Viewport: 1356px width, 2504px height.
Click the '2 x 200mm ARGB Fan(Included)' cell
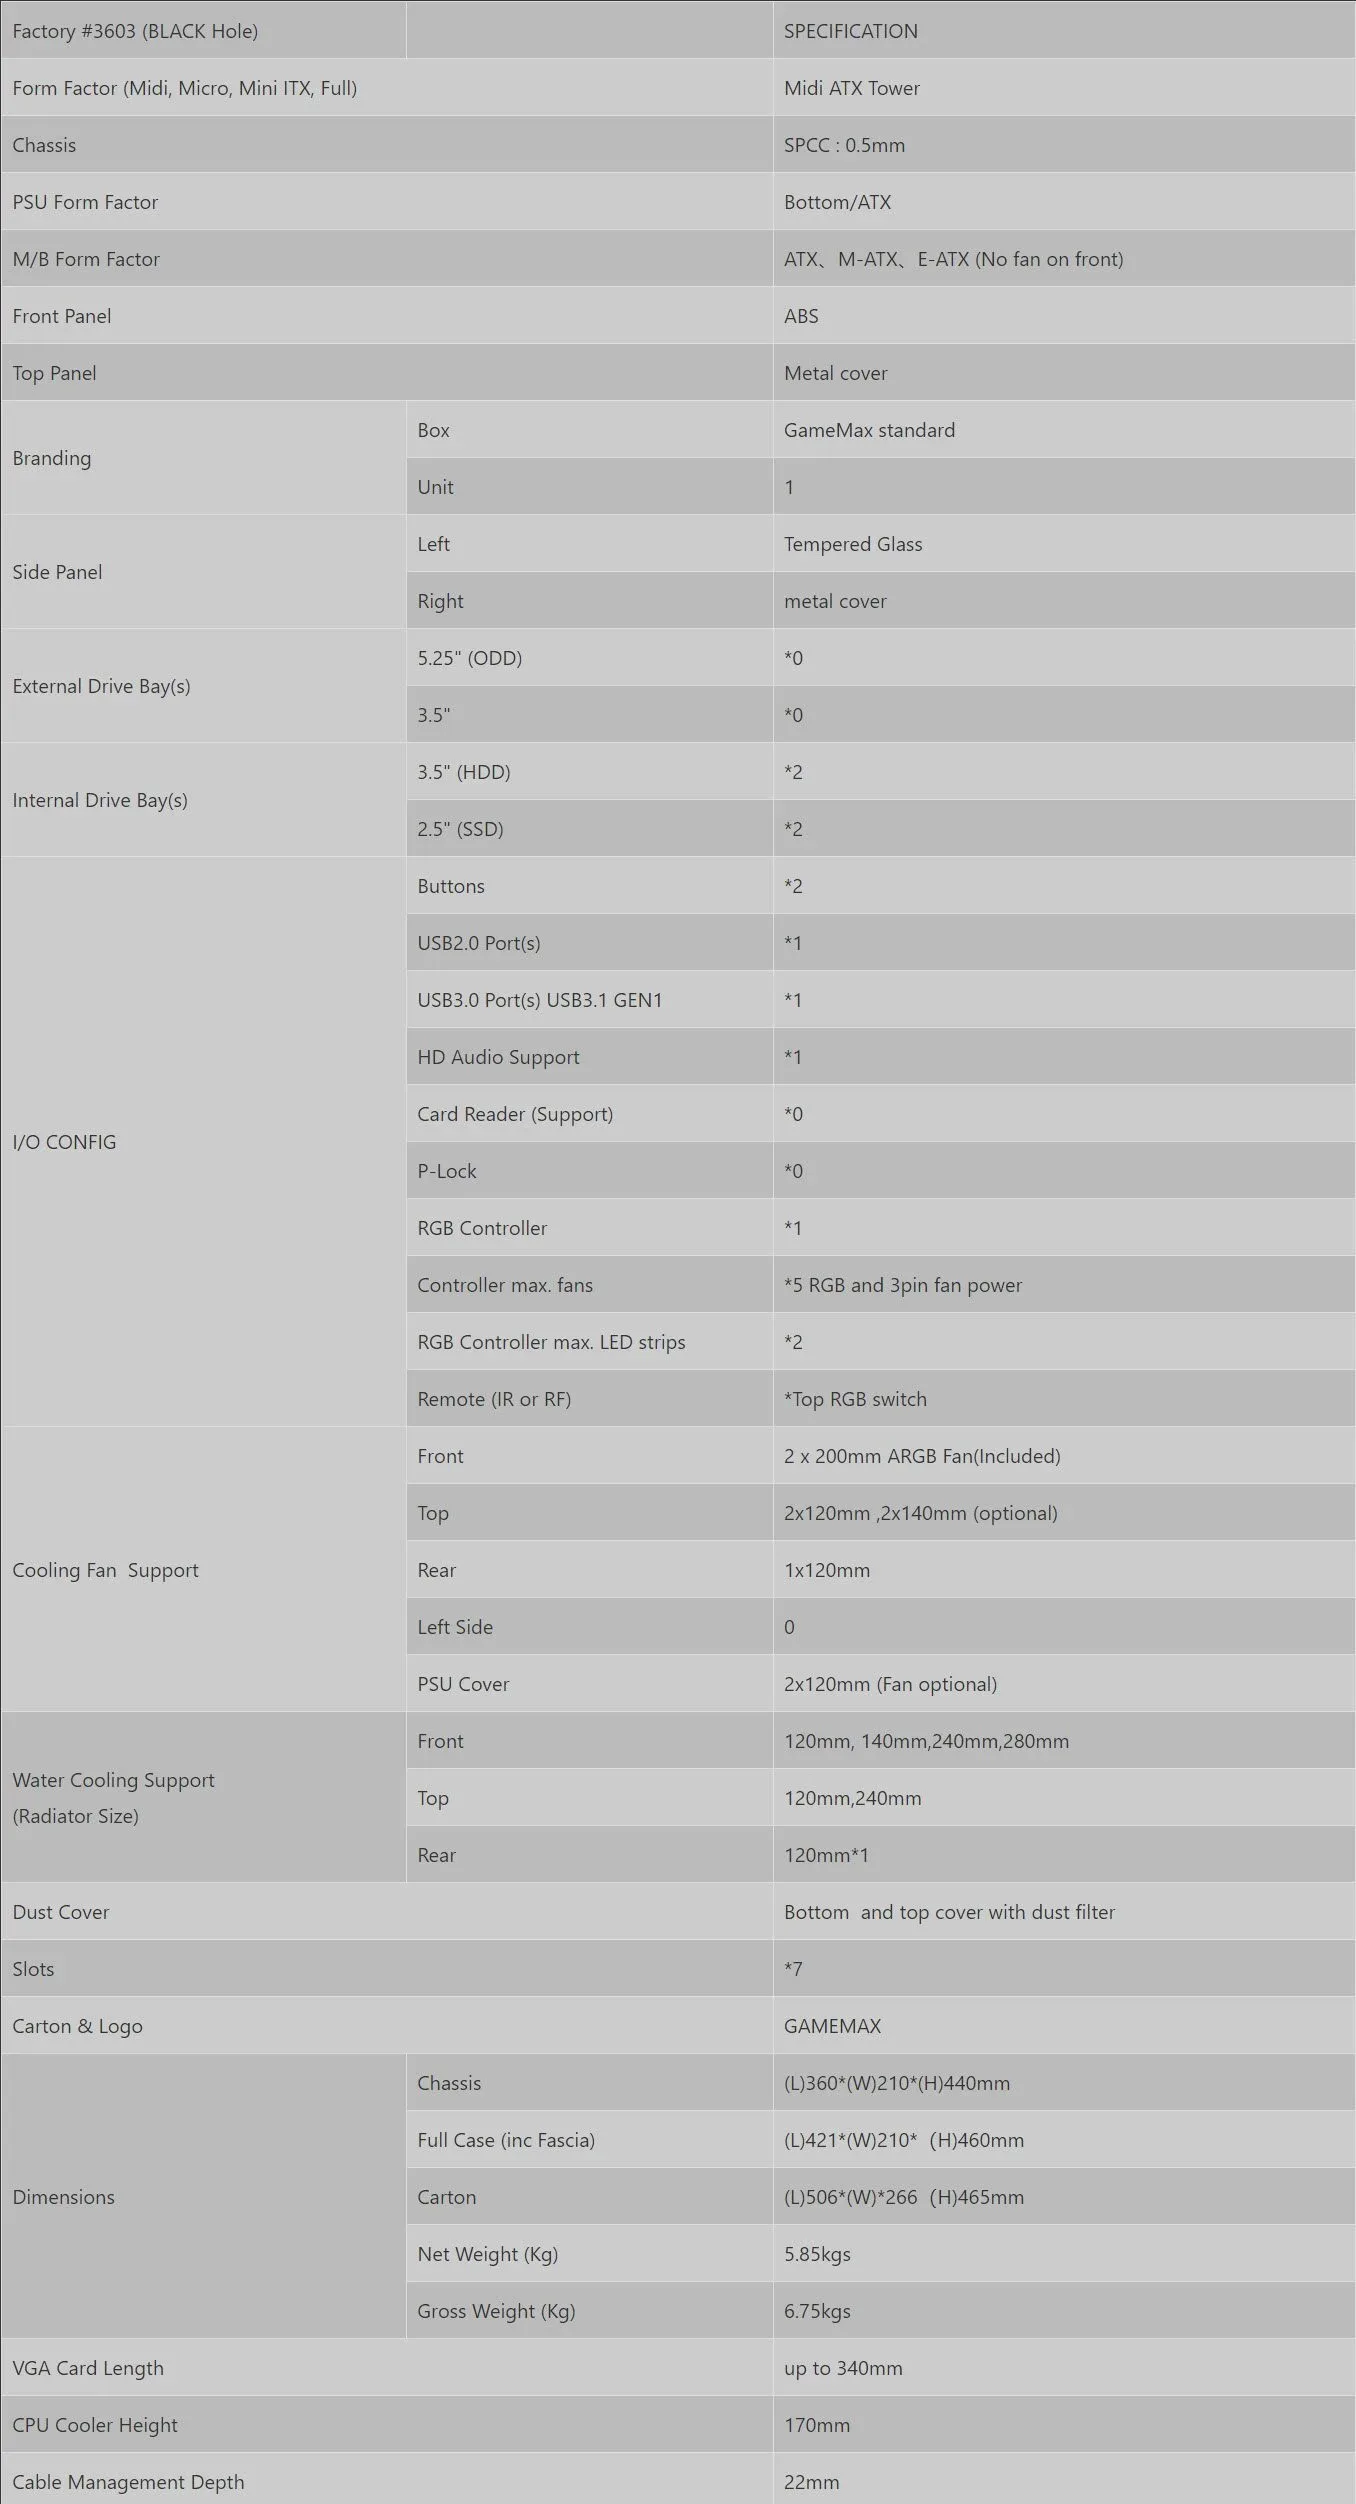[x=1064, y=1456]
